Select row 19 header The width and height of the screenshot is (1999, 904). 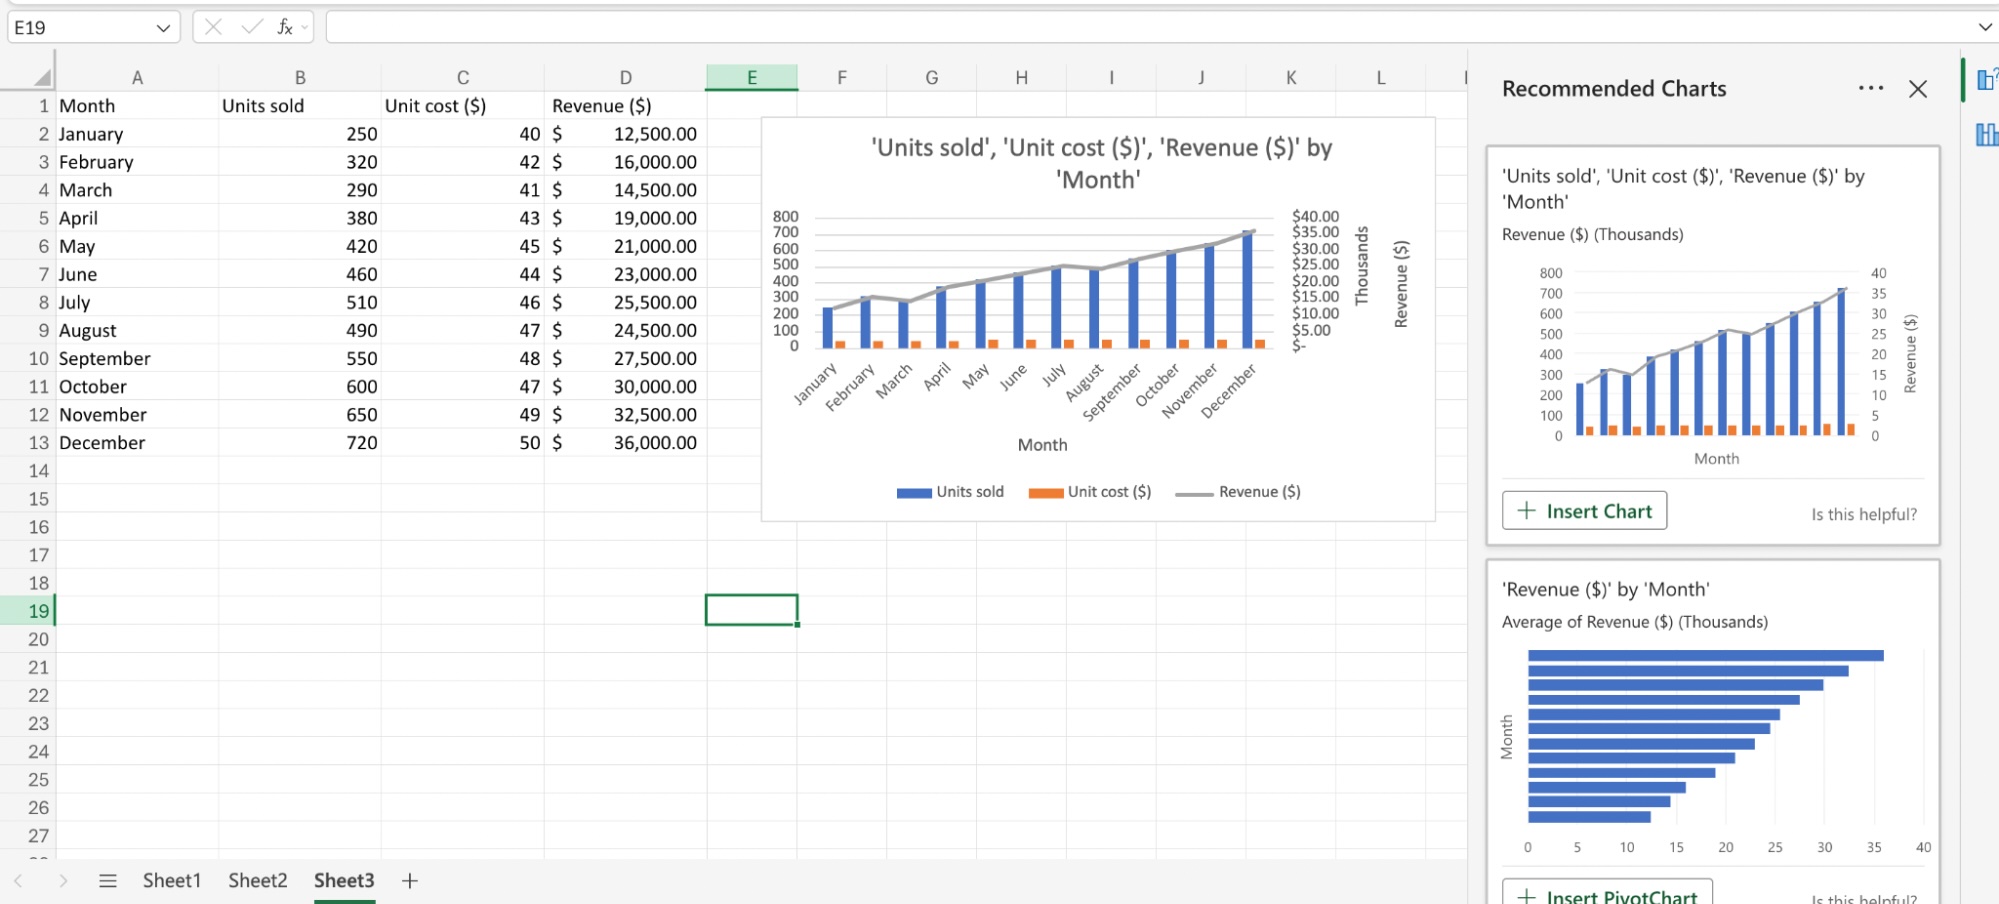tap(28, 611)
